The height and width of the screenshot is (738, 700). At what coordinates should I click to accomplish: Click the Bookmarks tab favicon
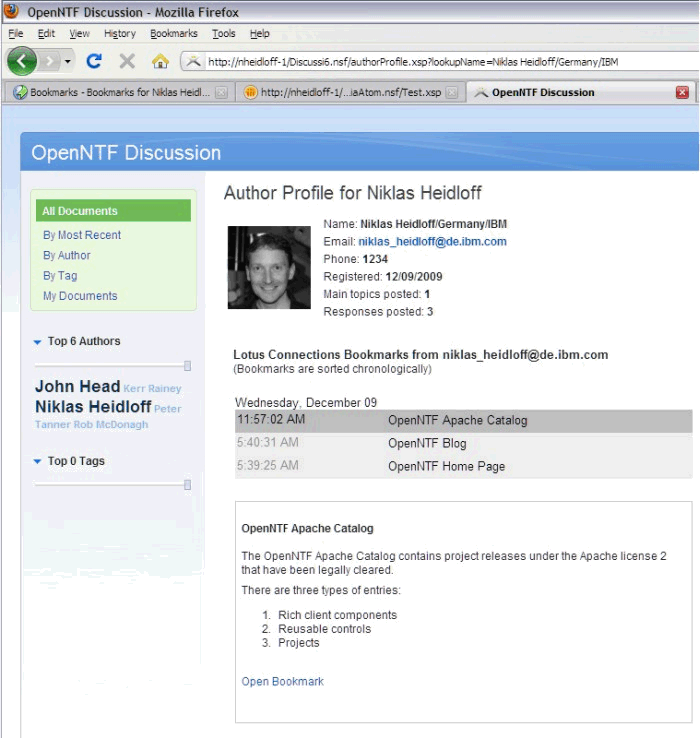click(20, 92)
